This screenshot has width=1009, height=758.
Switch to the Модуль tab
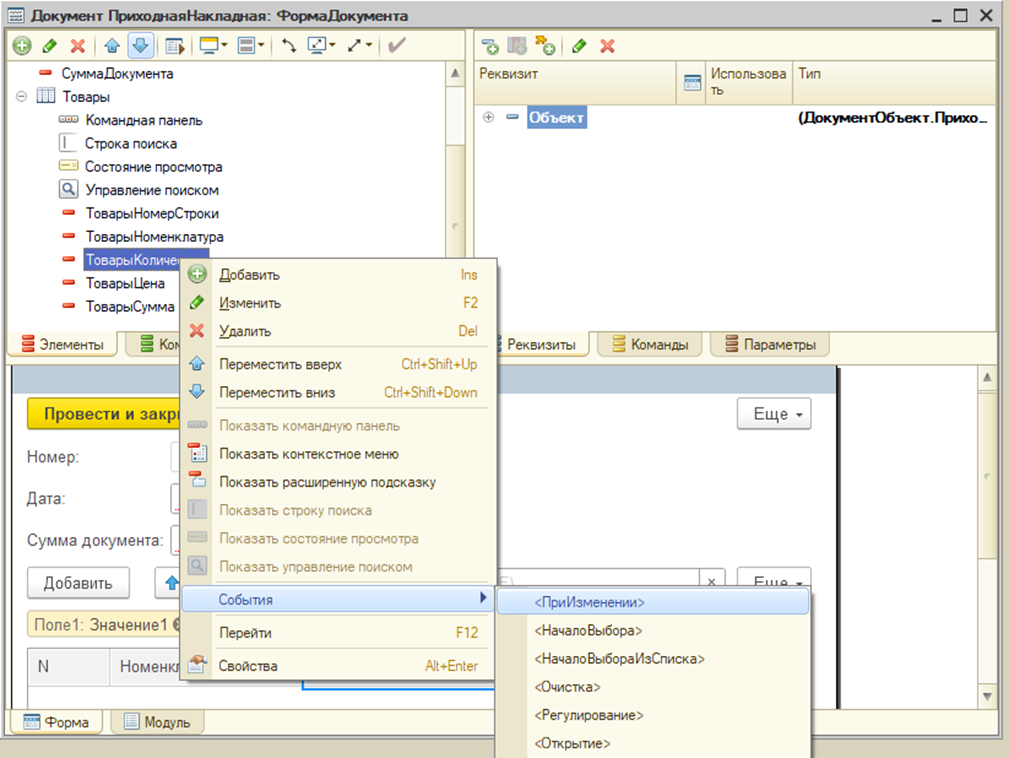[x=158, y=722]
